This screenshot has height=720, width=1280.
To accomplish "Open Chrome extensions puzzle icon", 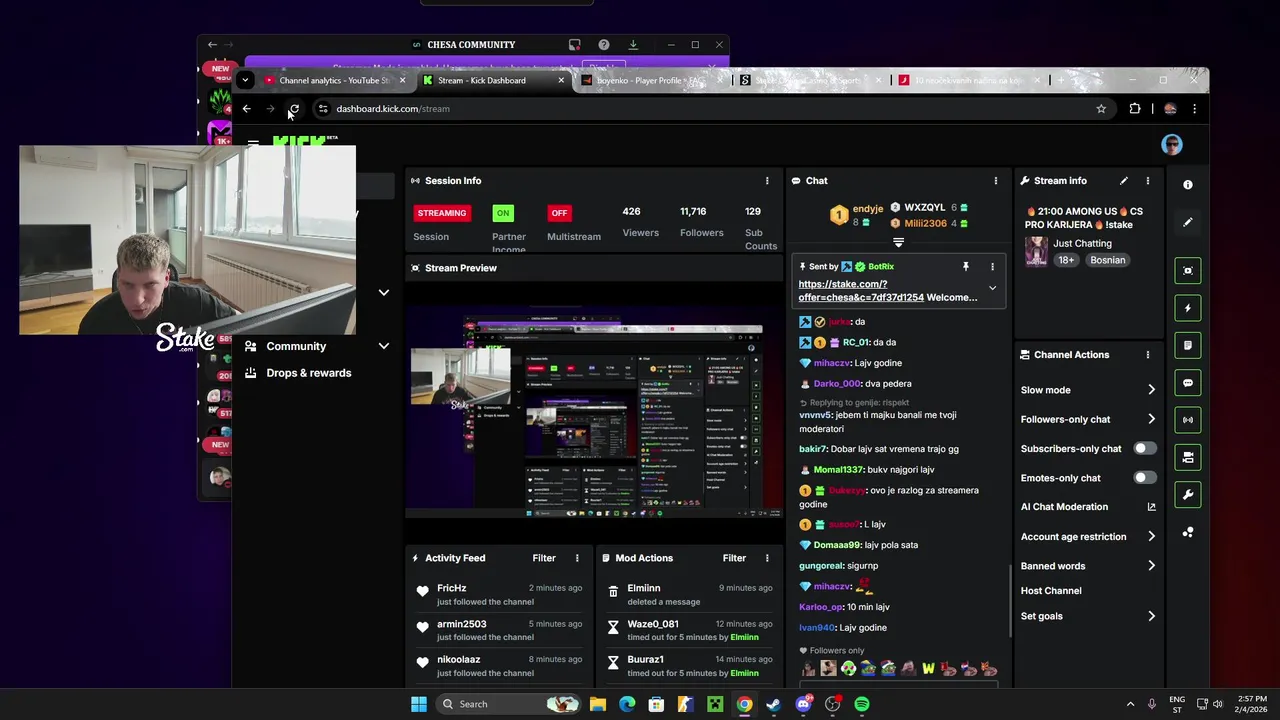I will [1135, 109].
